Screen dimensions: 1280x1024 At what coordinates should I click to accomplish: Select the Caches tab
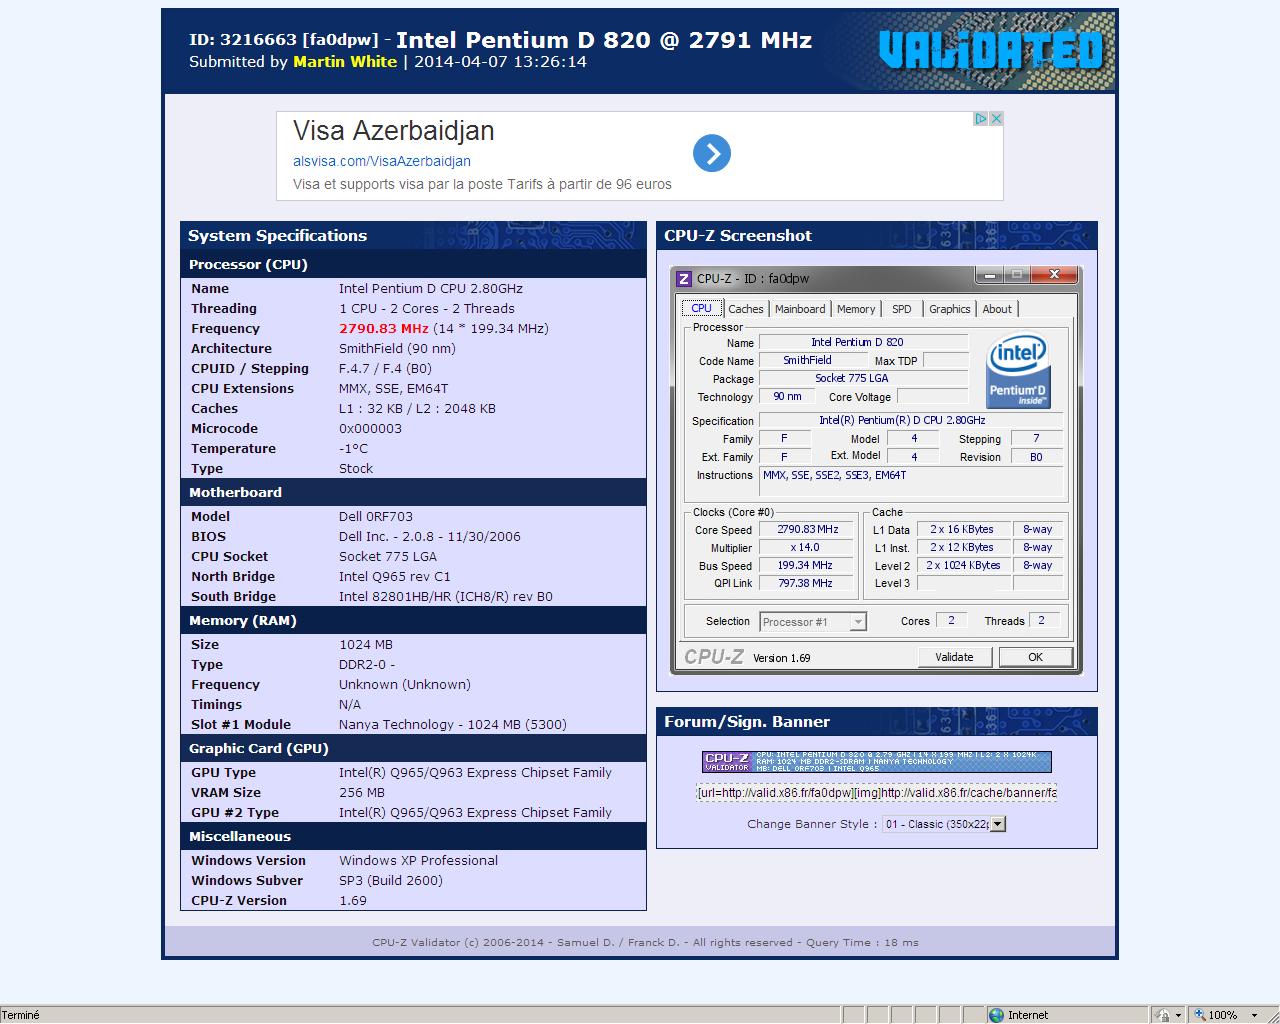pyautogui.click(x=746, y=309)
